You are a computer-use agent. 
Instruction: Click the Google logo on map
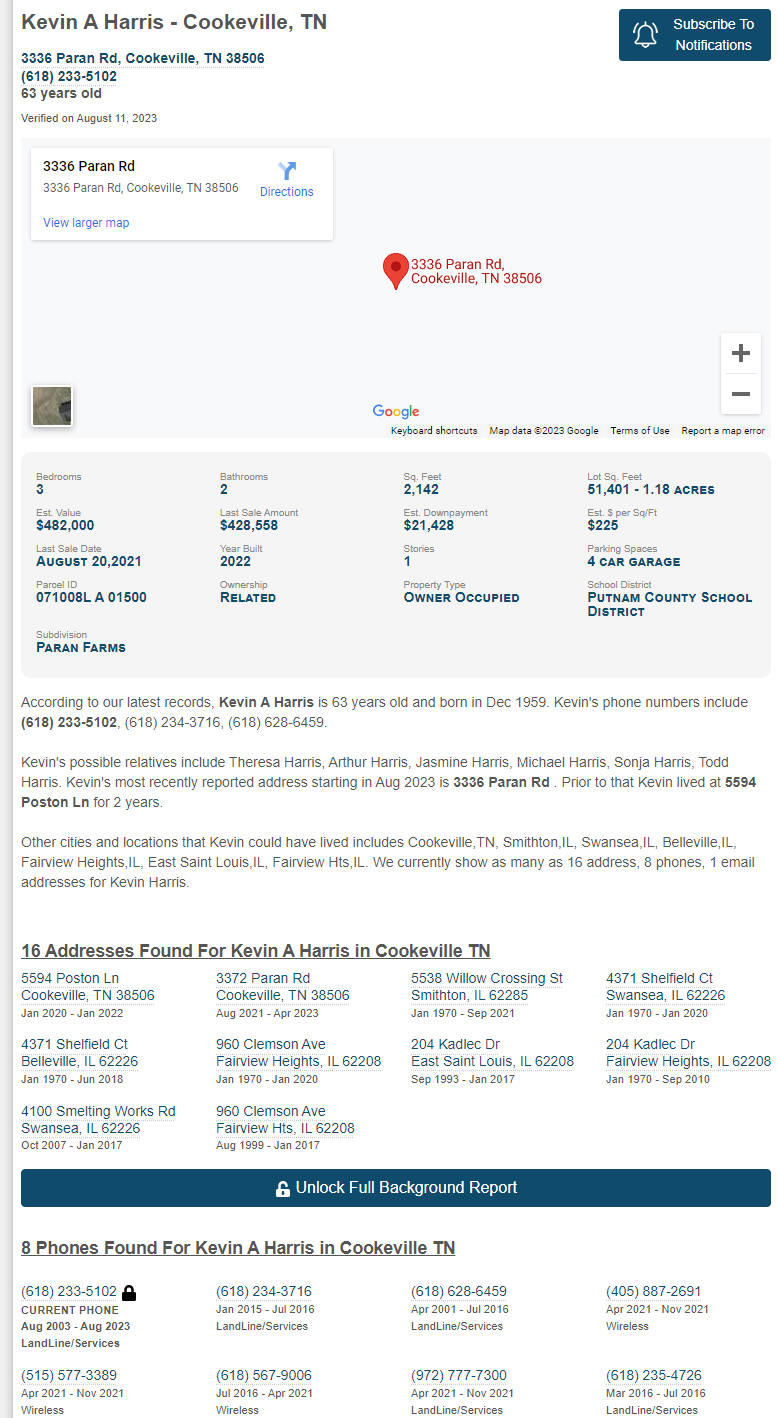click(396, 411)
